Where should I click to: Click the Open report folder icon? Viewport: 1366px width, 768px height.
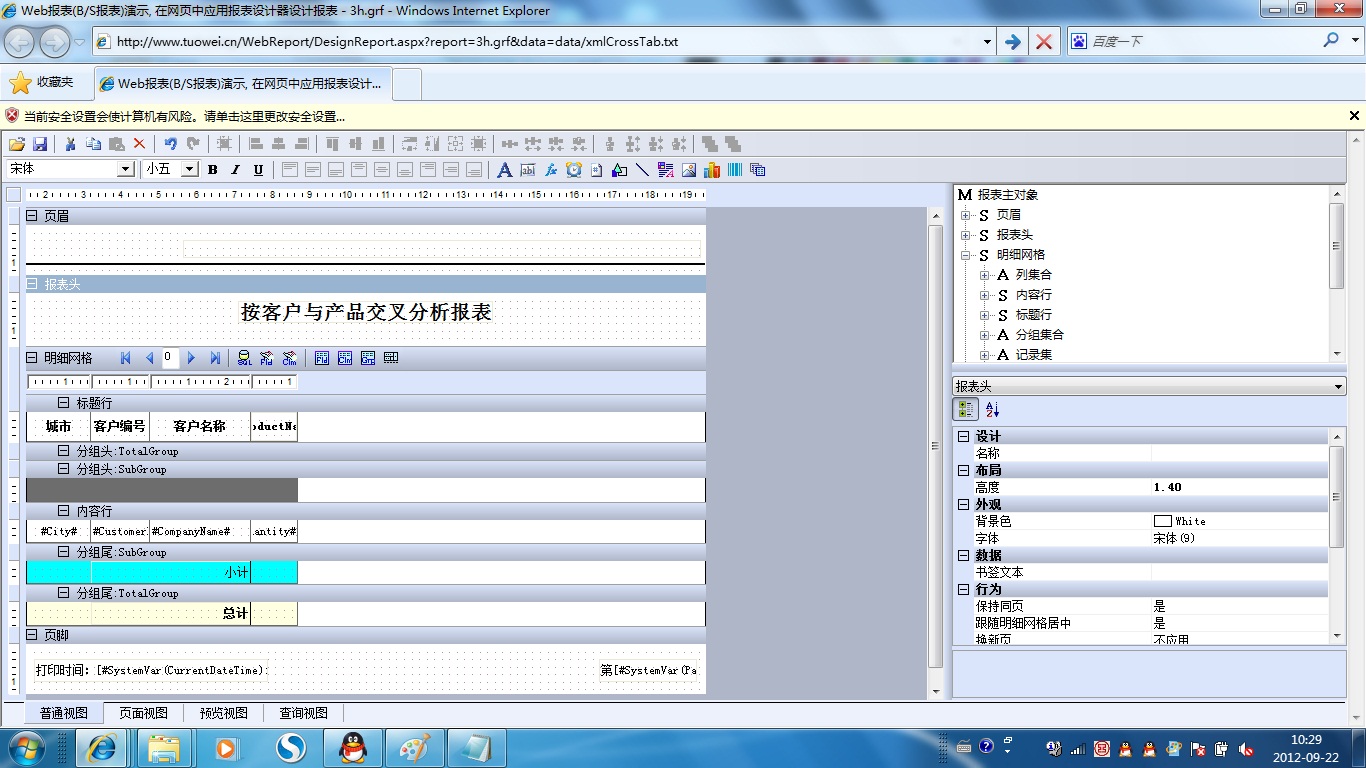17,144
